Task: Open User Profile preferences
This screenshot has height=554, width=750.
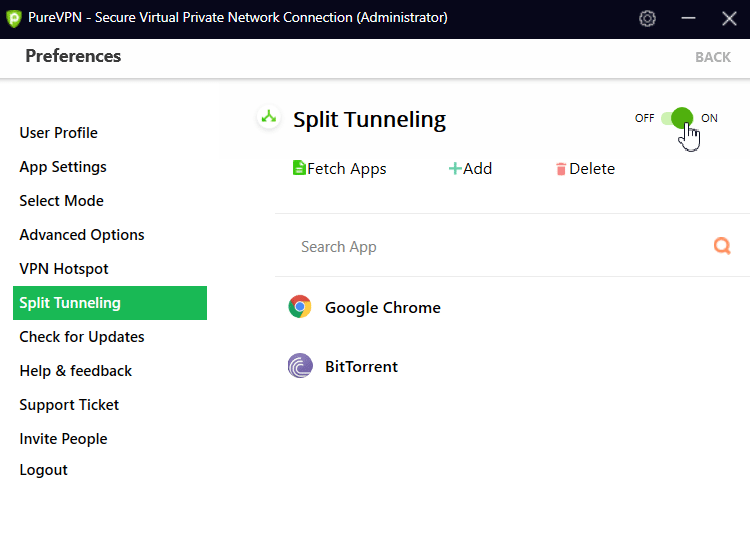Action: [x=58, y=133]
